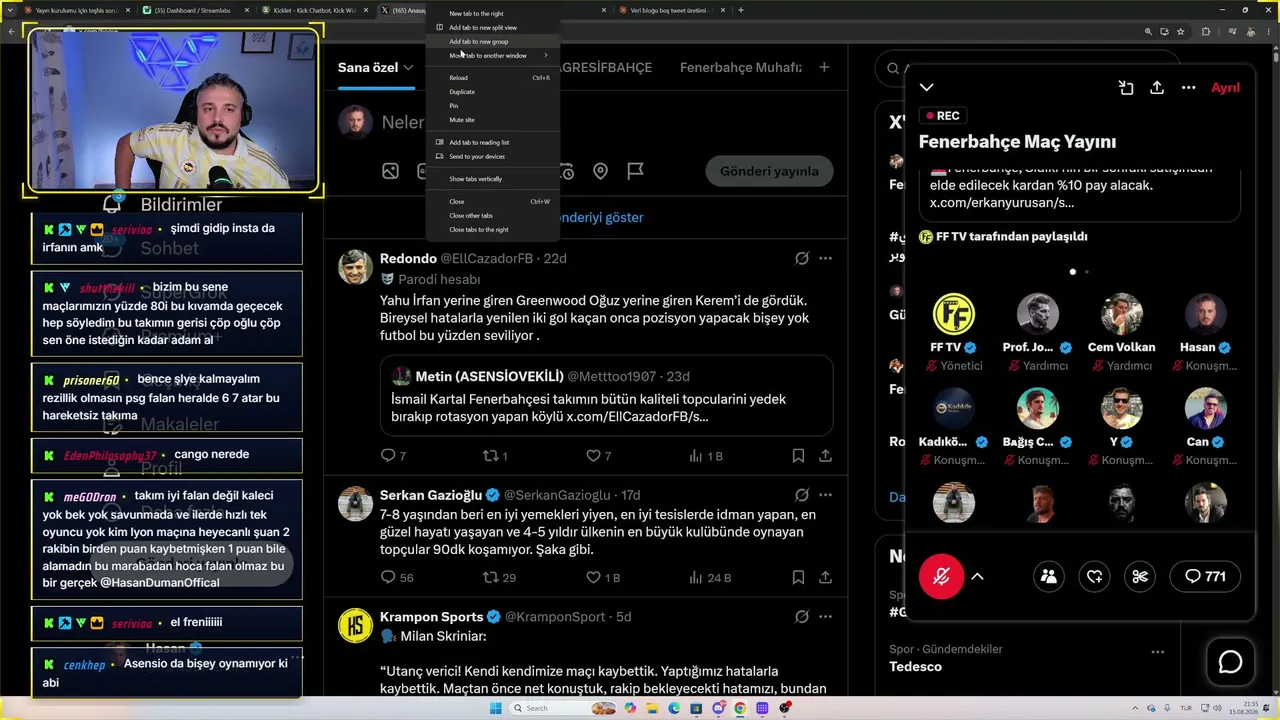Image resolution: width=1280 pixels, height=720 pixels.
Task: Bookmark Serkan Gazioğlu's post
Action: tap(798, 578)
